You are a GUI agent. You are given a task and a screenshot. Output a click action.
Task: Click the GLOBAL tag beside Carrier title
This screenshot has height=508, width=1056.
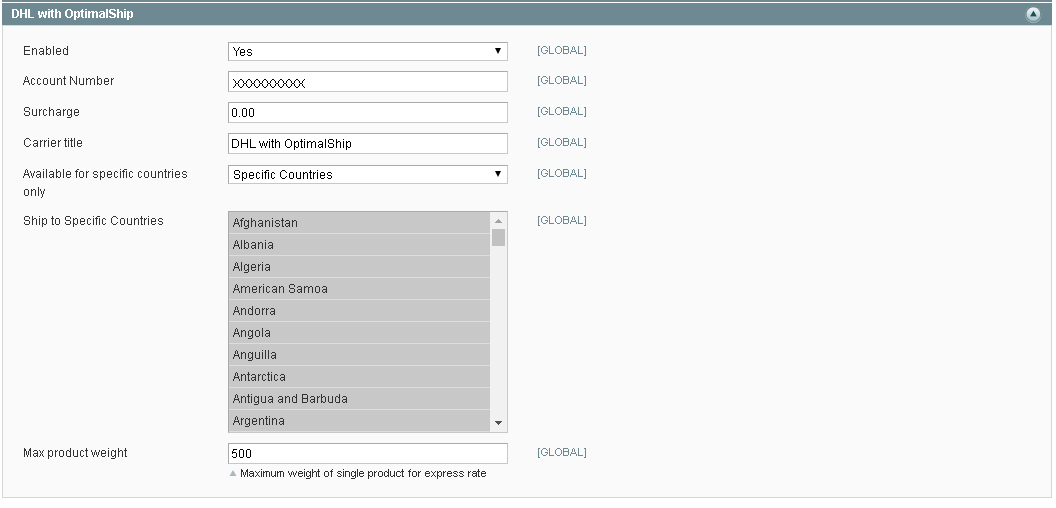[x=562, y=142]
